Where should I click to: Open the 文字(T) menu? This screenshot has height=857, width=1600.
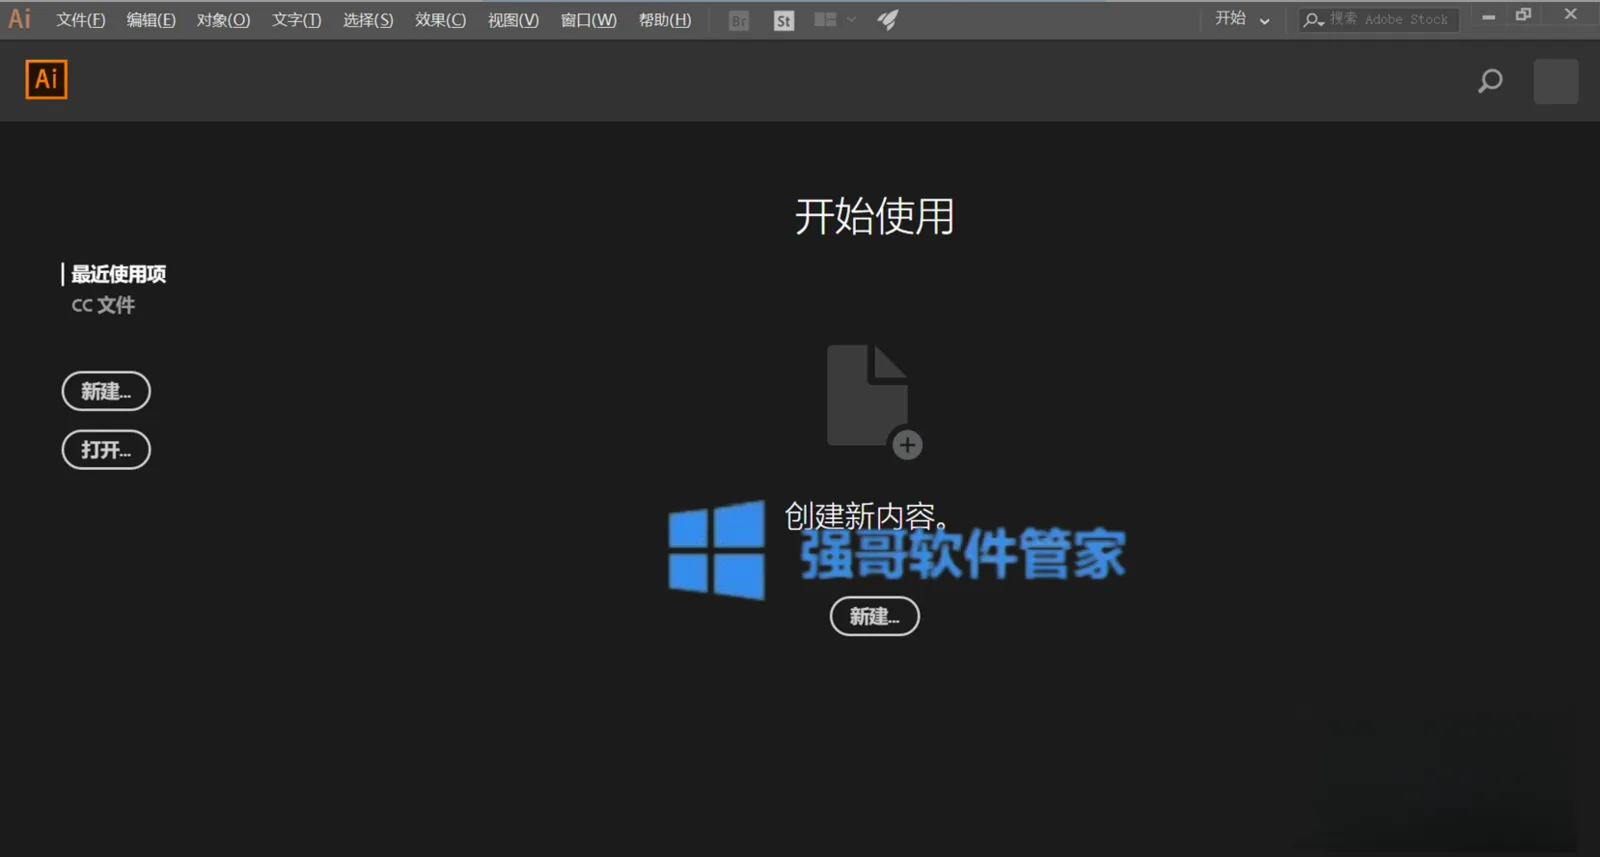tap(297, 20)
